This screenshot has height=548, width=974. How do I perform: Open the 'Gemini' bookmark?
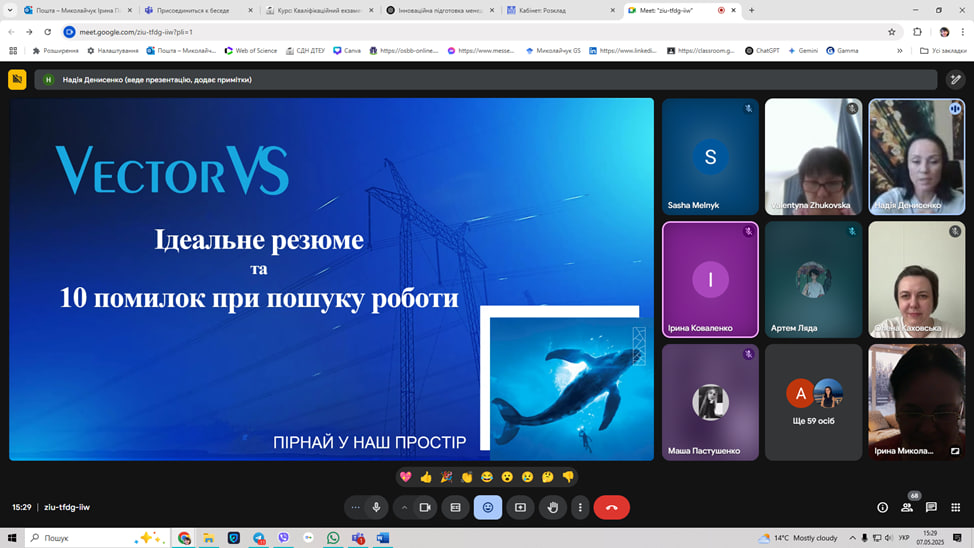point(803,51)
